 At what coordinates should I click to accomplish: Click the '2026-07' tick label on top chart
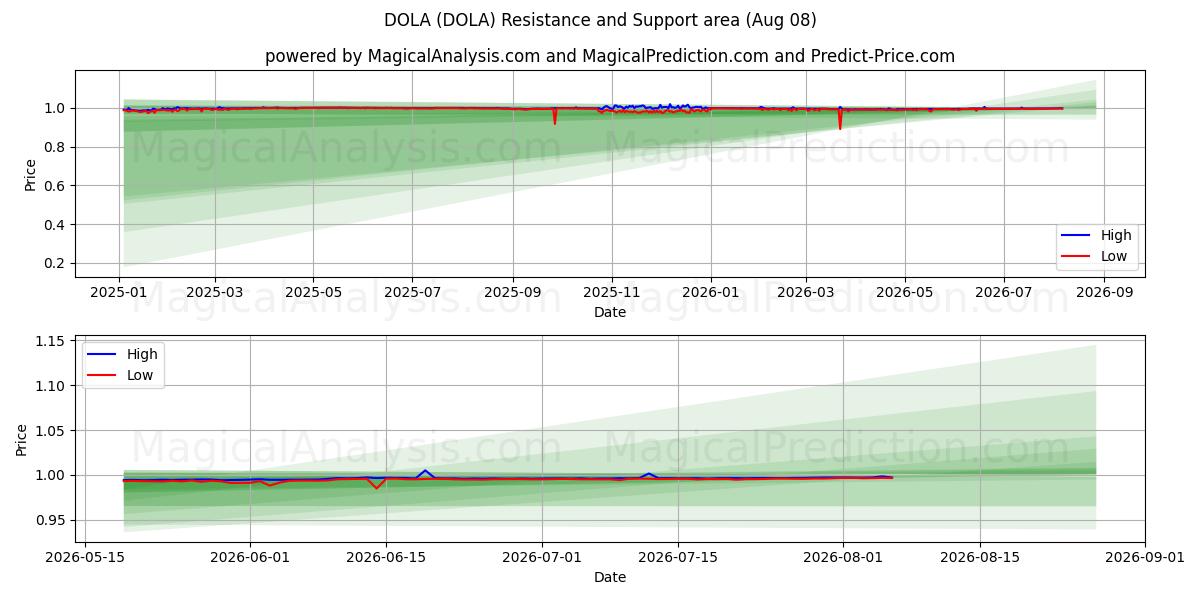click(x=1004, y=293)
